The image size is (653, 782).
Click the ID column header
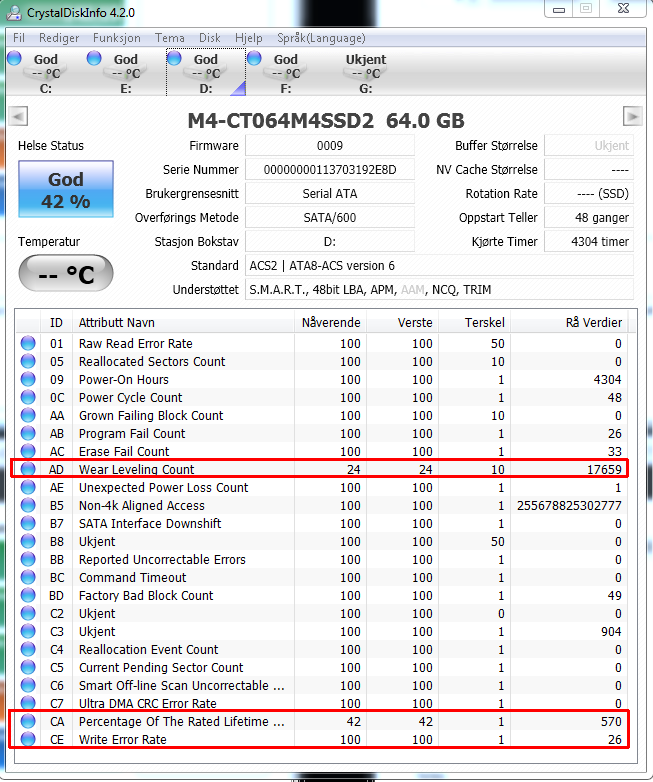[x=56, y=323]
